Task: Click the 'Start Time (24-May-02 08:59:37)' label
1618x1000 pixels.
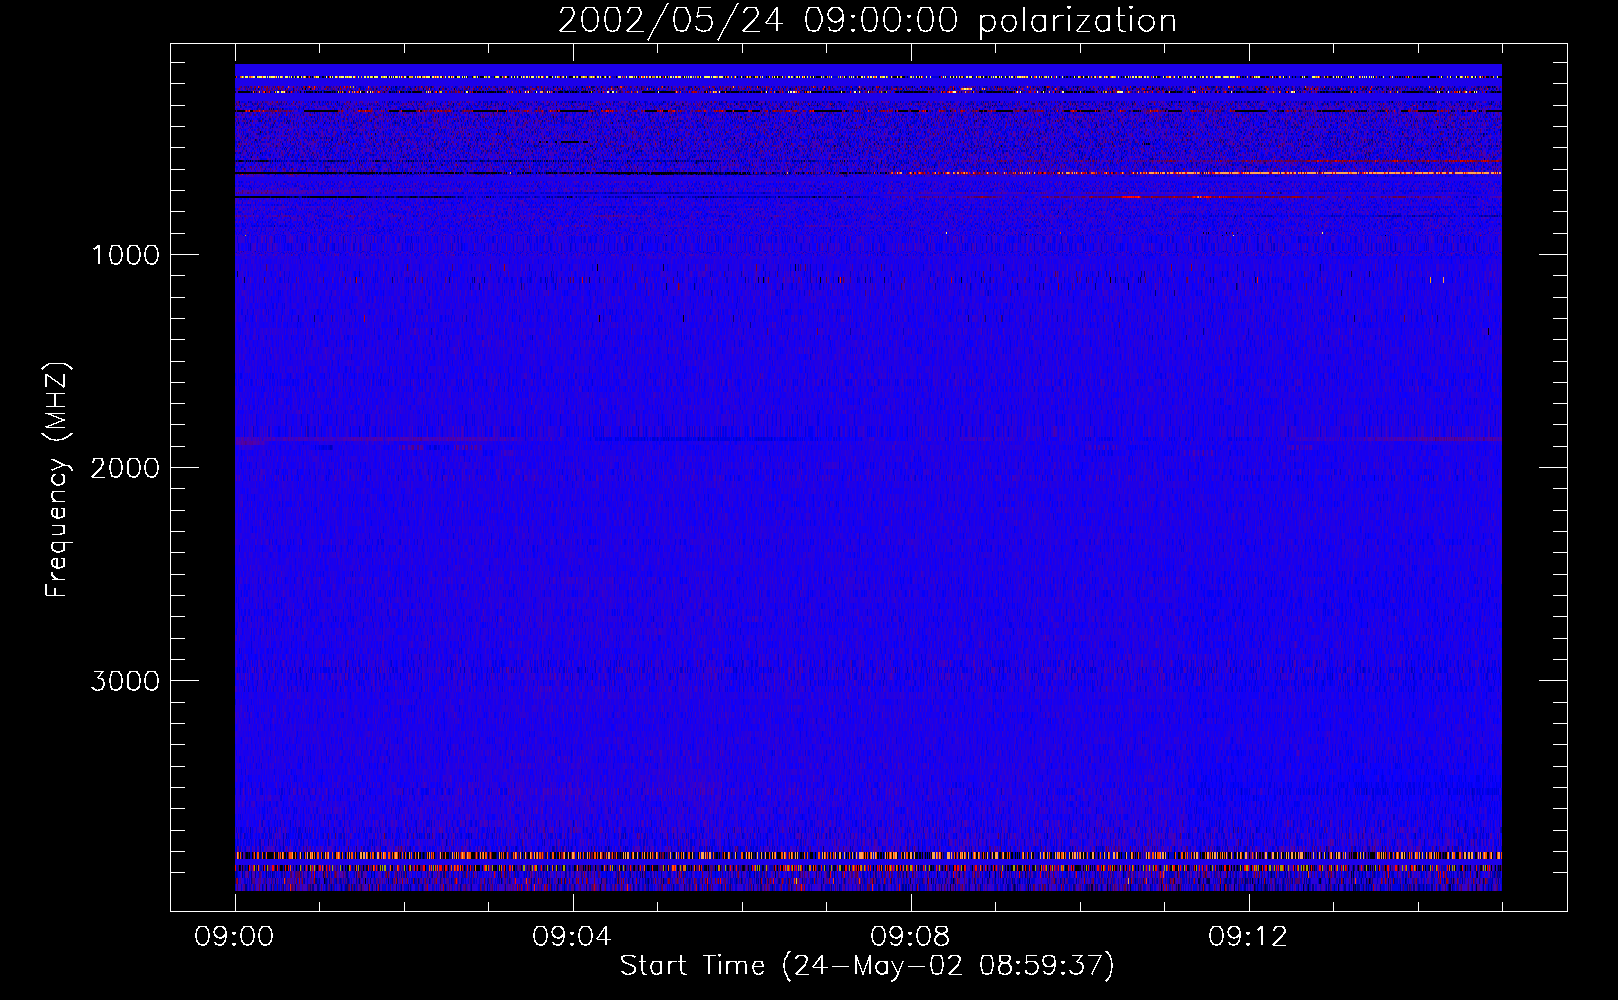Action: point(867,966)
